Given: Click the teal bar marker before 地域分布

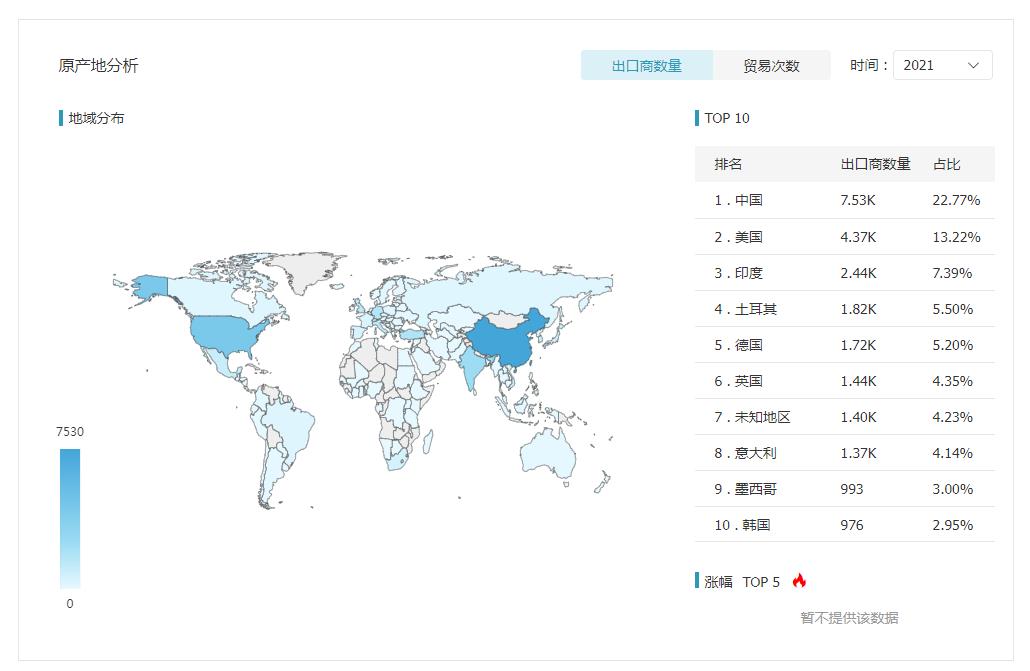Looking at the screenshot, I should (x=59, y=117).
